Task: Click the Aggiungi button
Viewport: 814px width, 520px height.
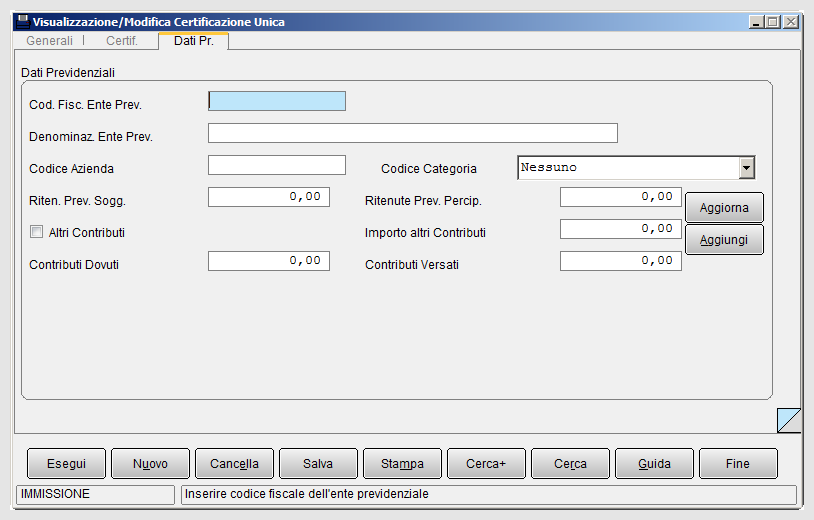Action: (724, 240)
